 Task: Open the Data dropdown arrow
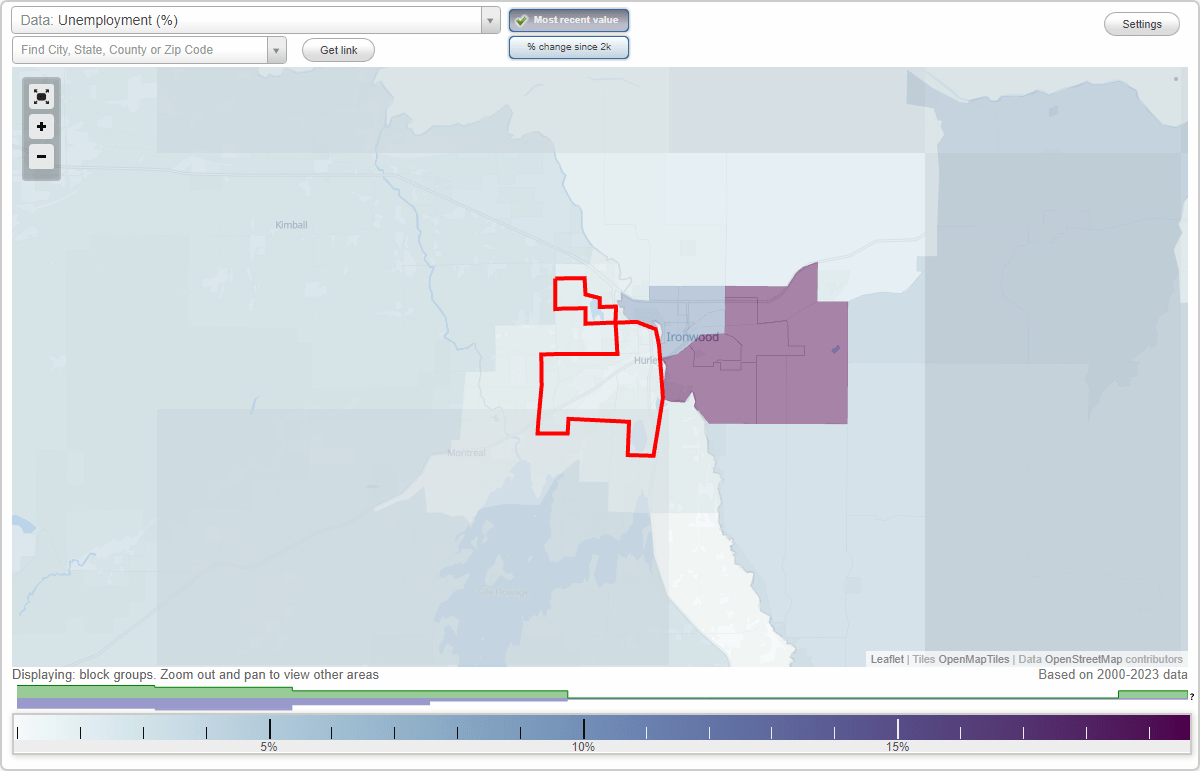(490, 20)
